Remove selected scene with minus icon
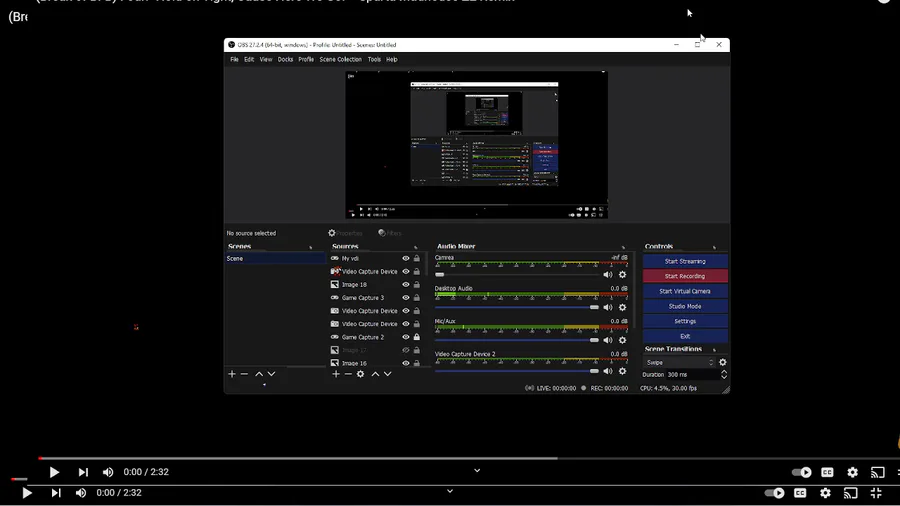Image resolution: width=900 pixels, height=506 pixels. click(244, 374)
